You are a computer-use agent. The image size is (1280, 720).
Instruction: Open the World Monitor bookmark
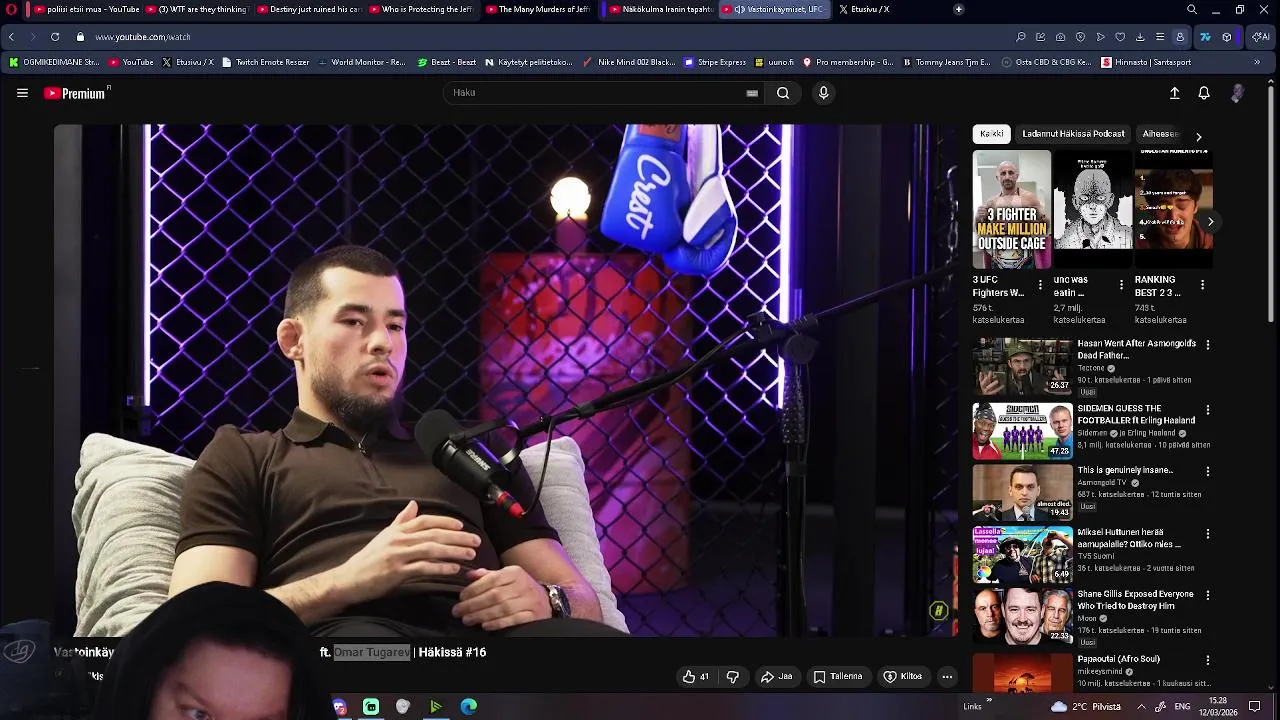pos(362,62)
